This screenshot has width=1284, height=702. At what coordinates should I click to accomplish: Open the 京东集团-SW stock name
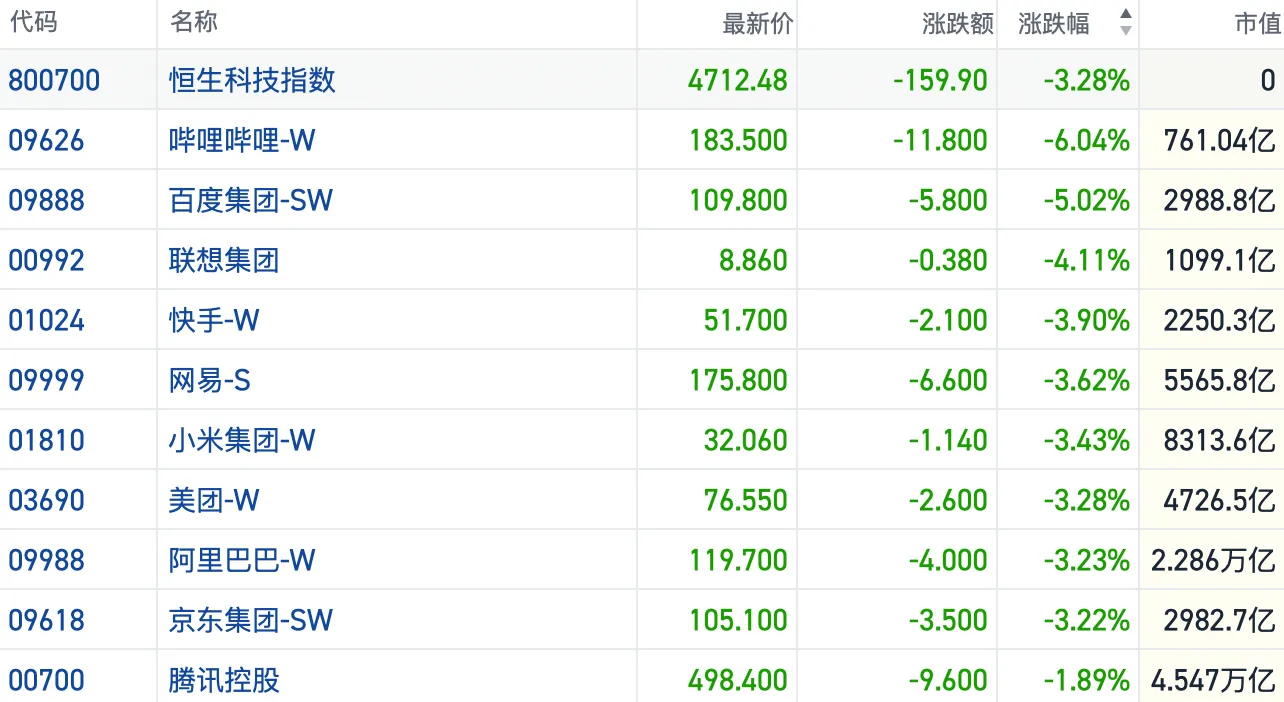tap(250, 620)
